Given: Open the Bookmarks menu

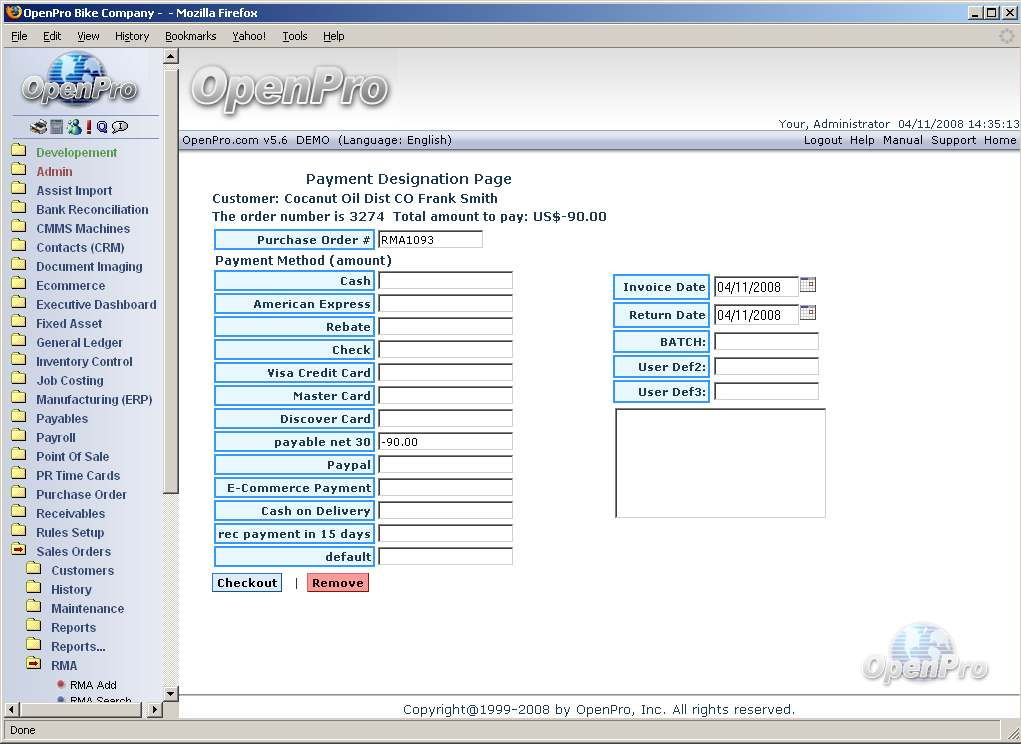Looking at the screenshot, I should pos(190,36).
